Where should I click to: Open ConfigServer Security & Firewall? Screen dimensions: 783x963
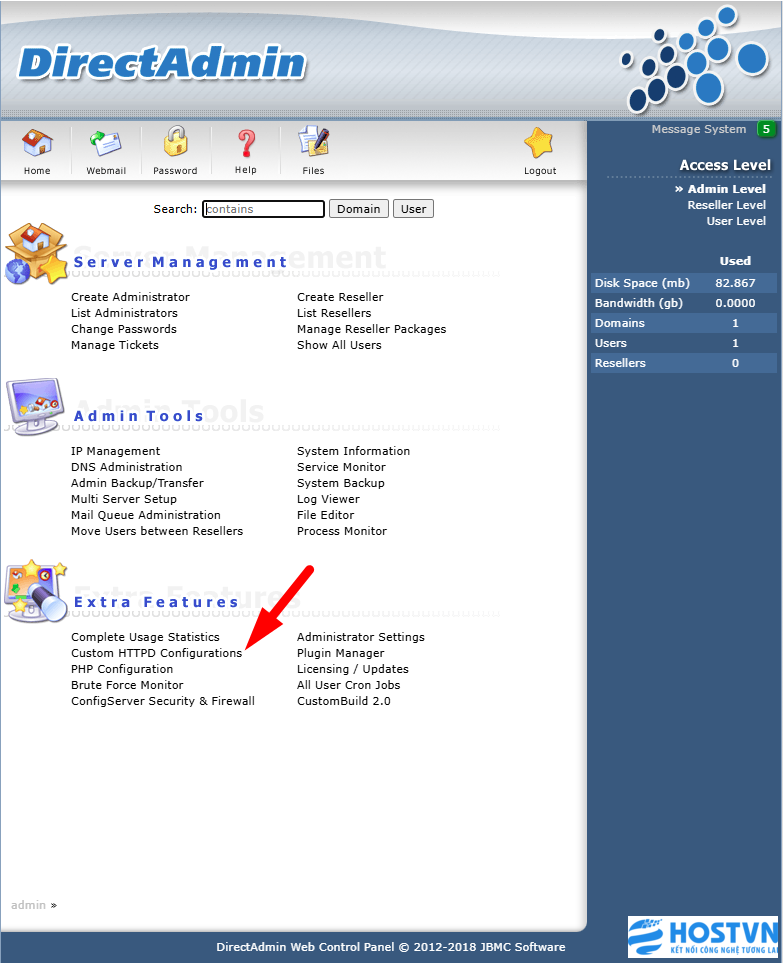pyautogui.click(x=163, y=701)
